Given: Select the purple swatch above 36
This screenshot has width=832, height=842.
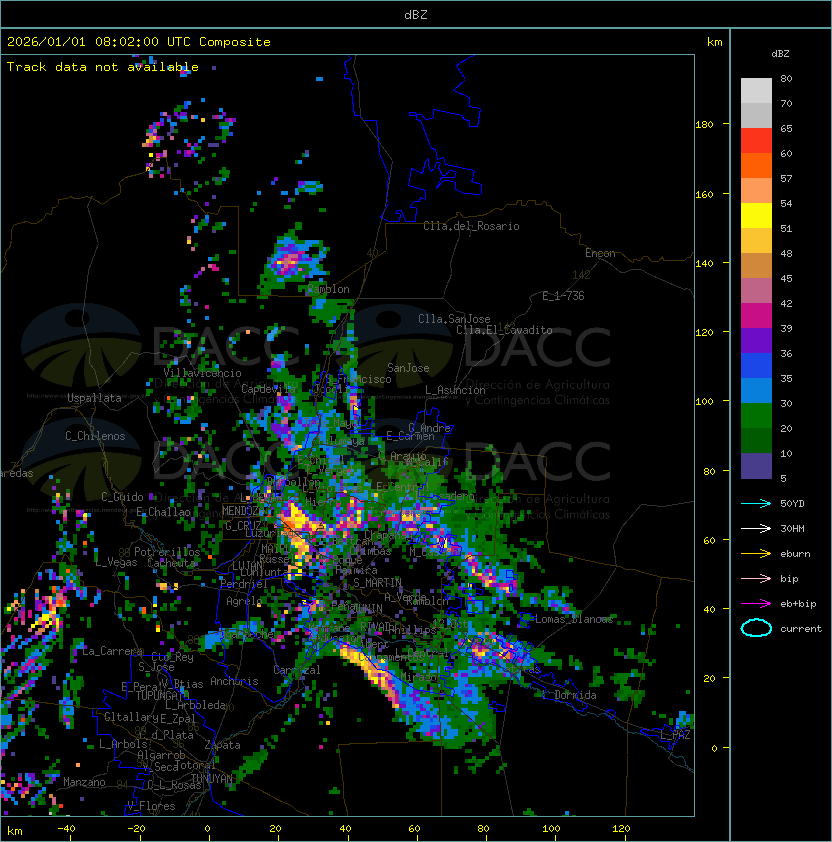Looking at the screenshot, I should (x=756, y=340).
